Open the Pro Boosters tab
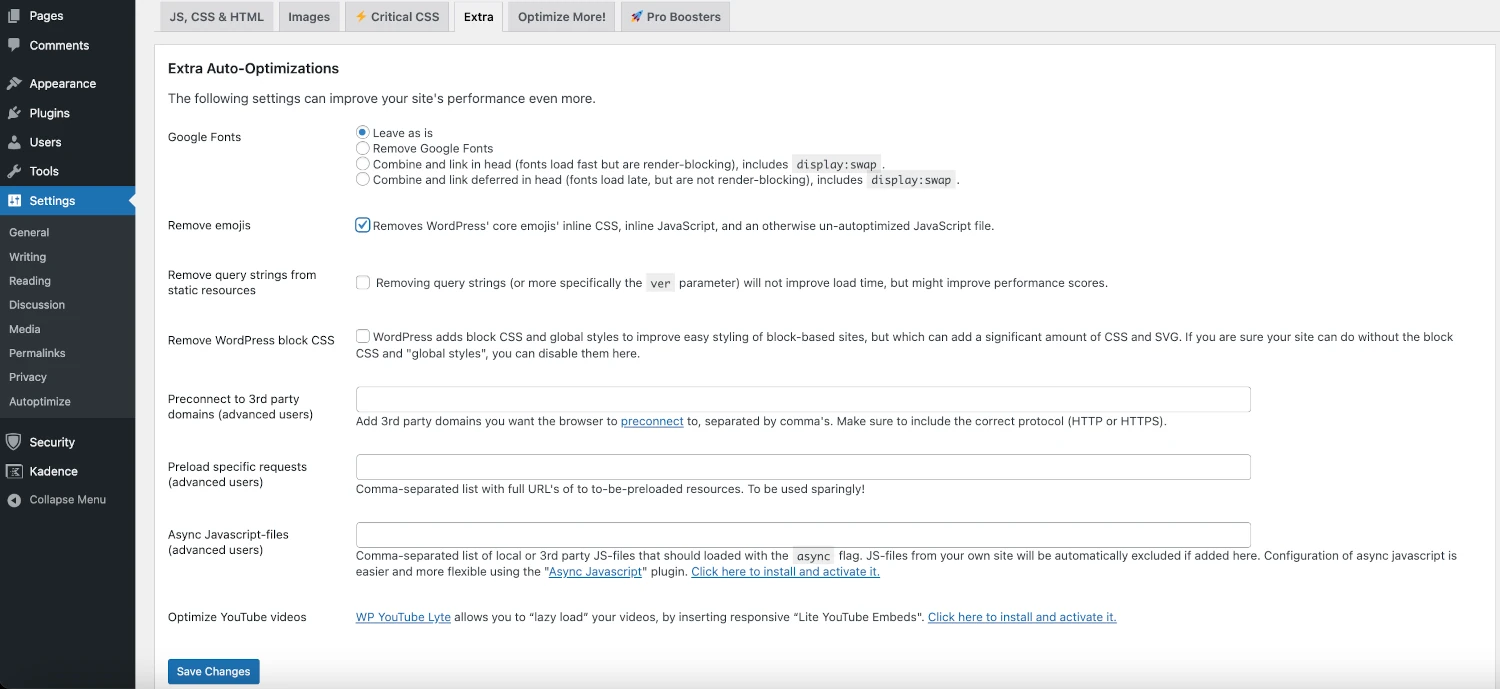 675,17
